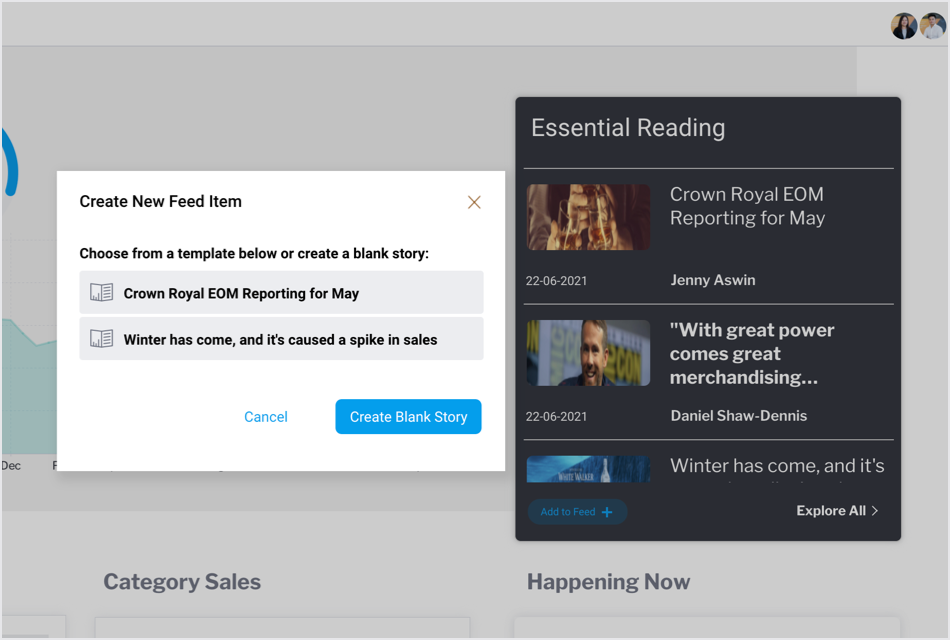Image resolution: width=950 pixels, height=640 pixels.
Task: Open the White Walker article thumbnail
Action: click(x=587, y=469)
